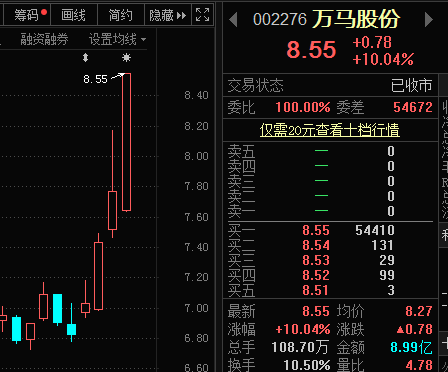Click the large current price 8.55
The height and width of the screenshot is (372, 448).
tap(311, 50)
